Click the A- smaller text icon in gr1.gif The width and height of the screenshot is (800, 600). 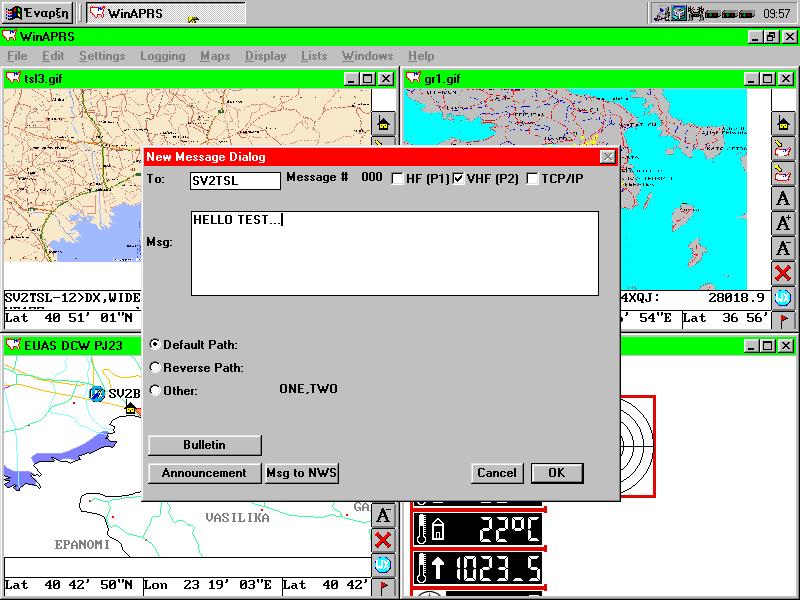[x=783, y=248]
